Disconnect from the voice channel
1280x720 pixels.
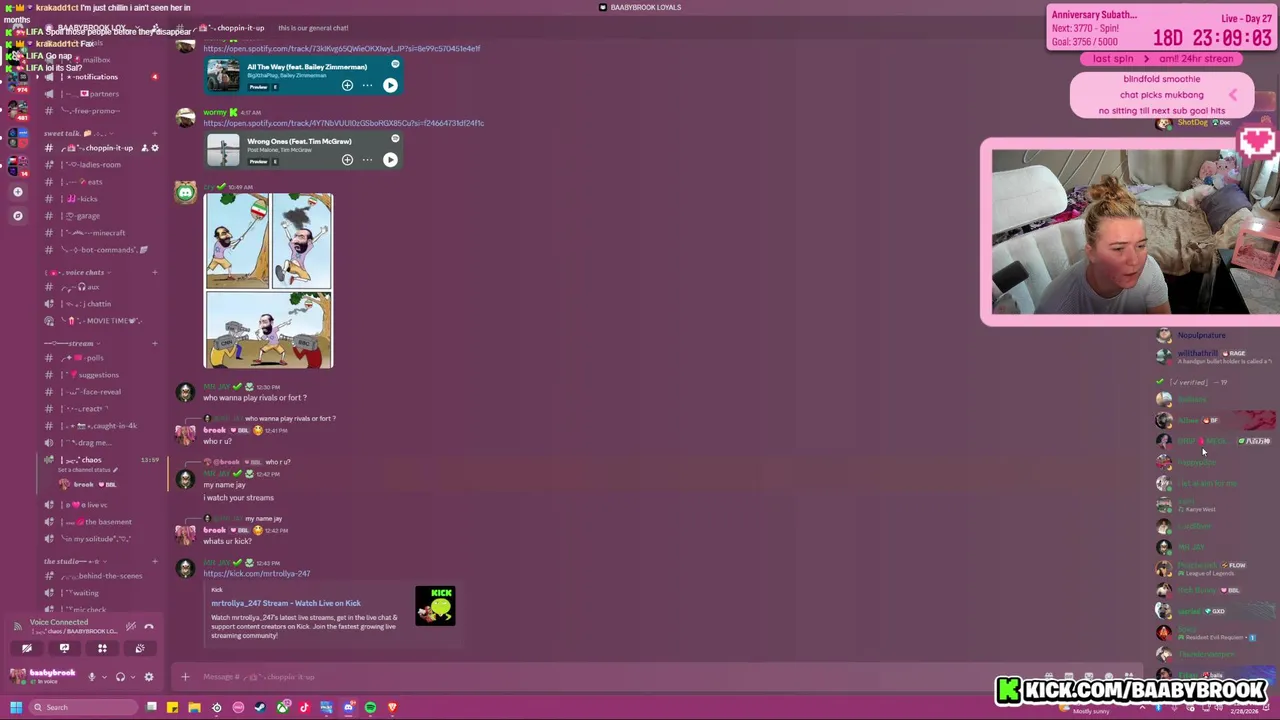click(149, 627)
